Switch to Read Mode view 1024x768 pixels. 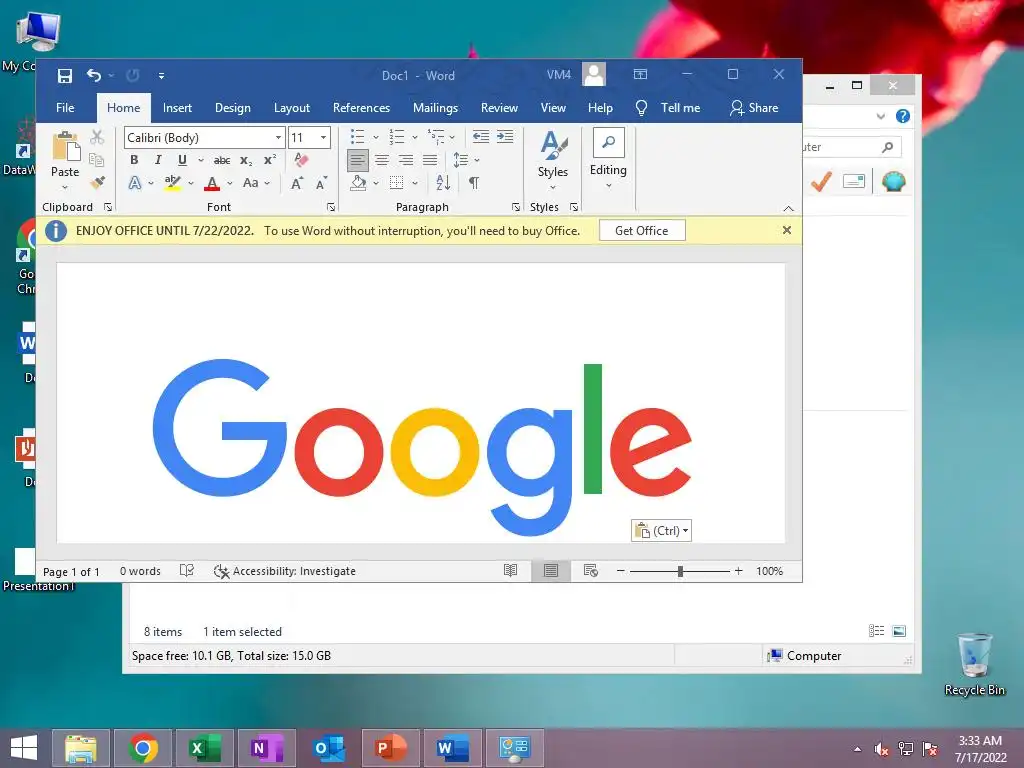click(510, 571)
